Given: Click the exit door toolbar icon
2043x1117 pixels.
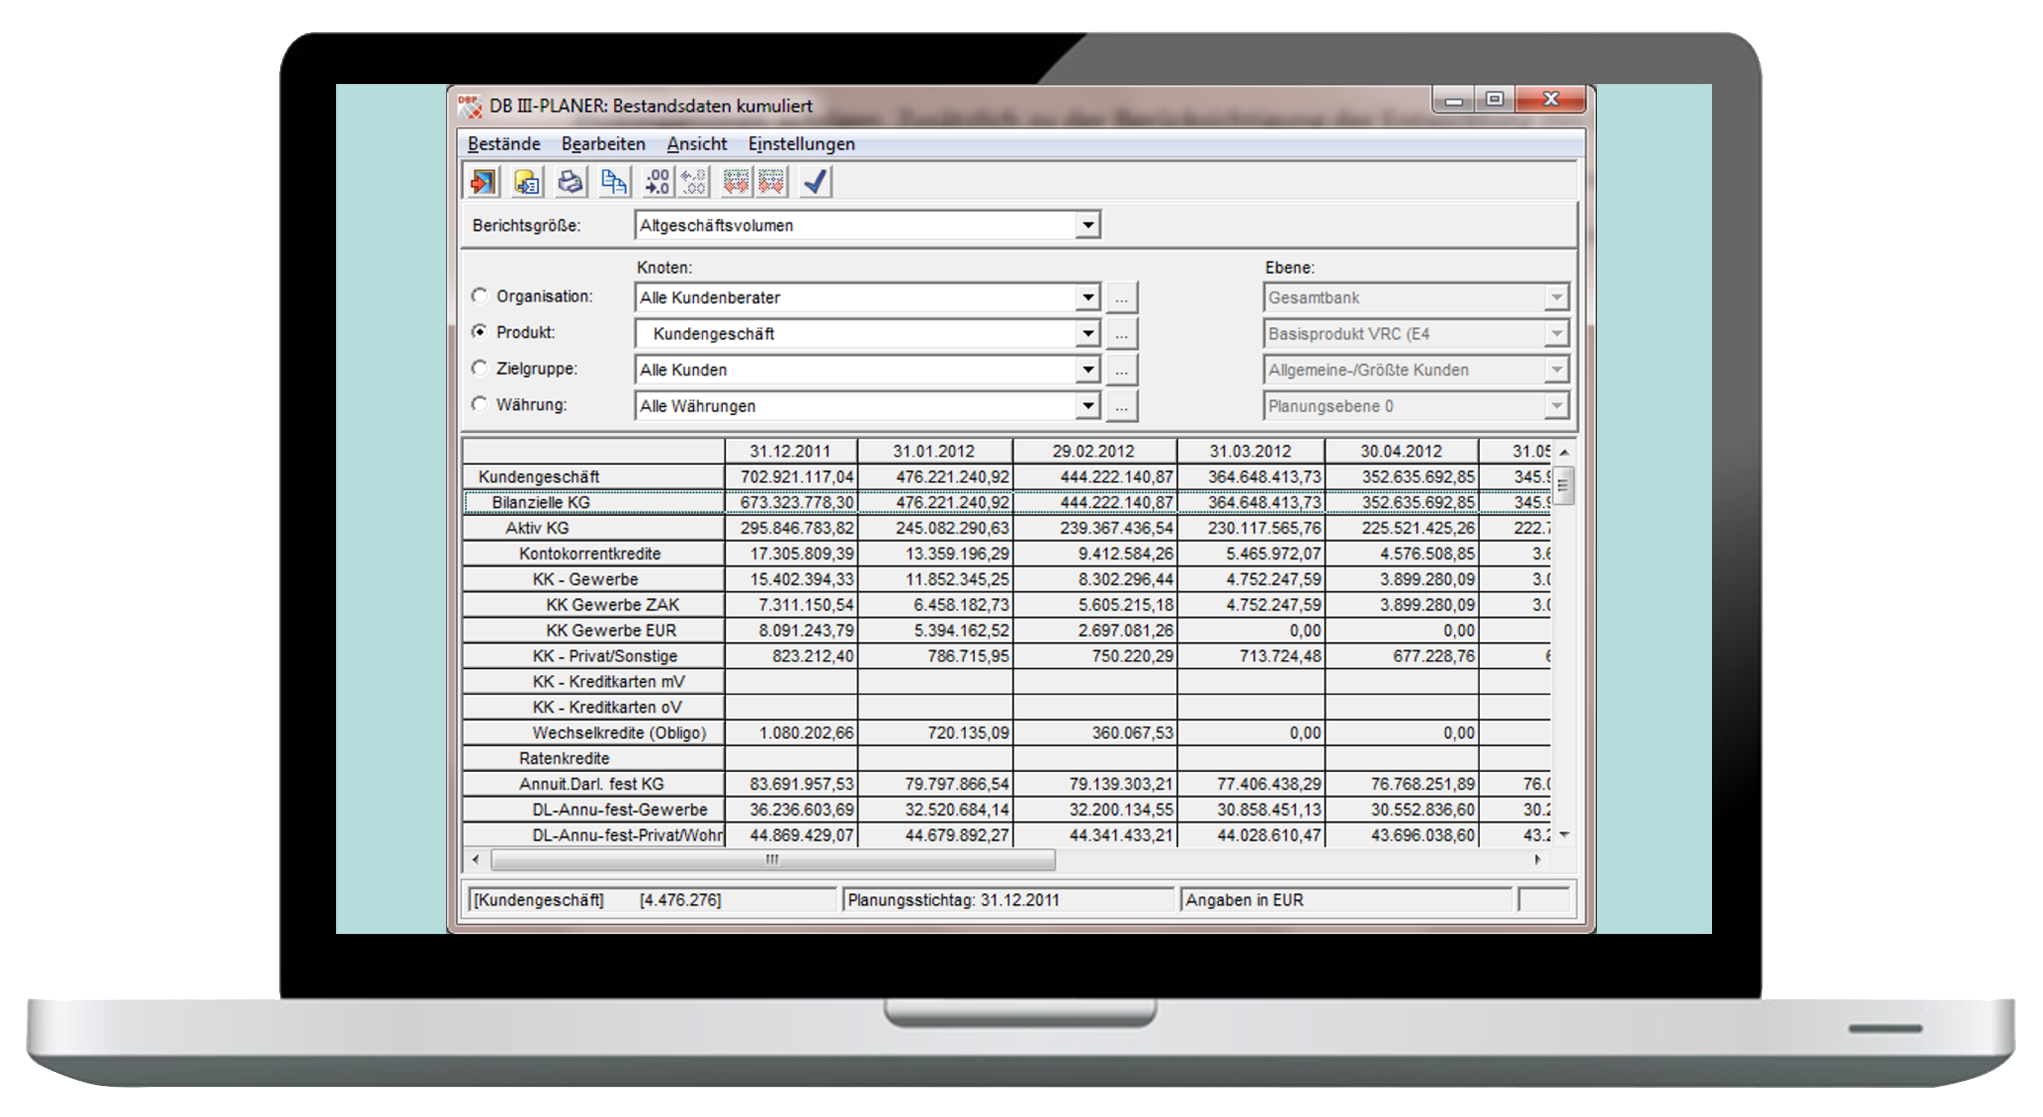Looking at the screenshot, I should point(483,182).
